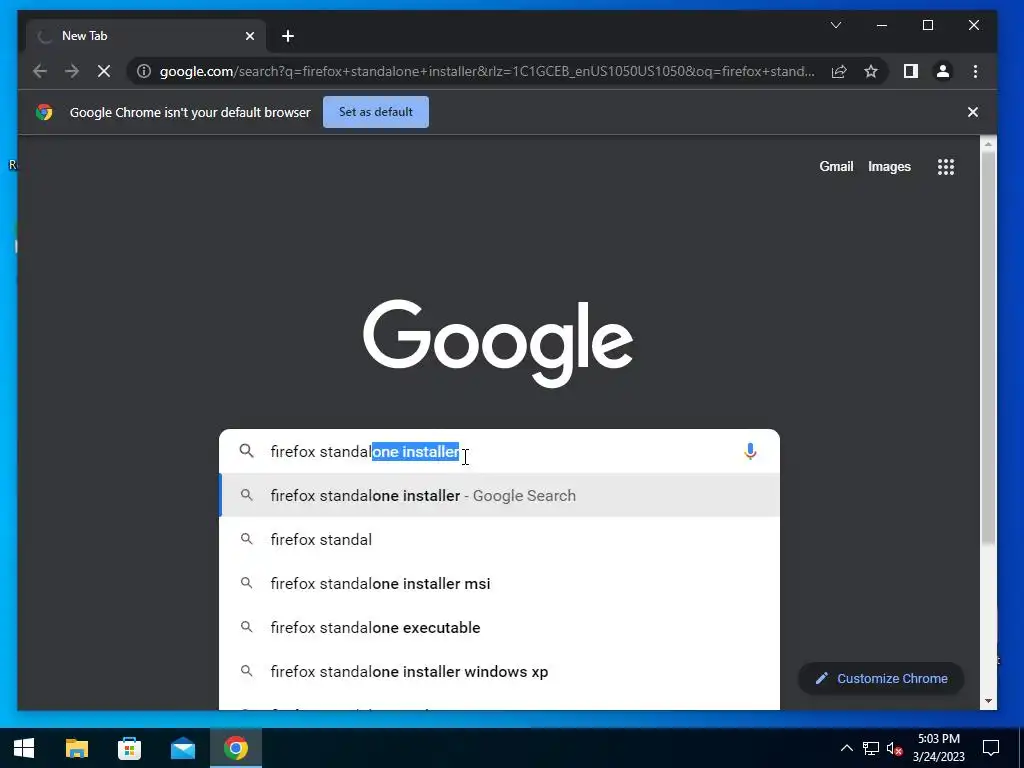Screen dimensions: 1024x768
Task: Show hidden system tray icons
Action: [846, 748]
